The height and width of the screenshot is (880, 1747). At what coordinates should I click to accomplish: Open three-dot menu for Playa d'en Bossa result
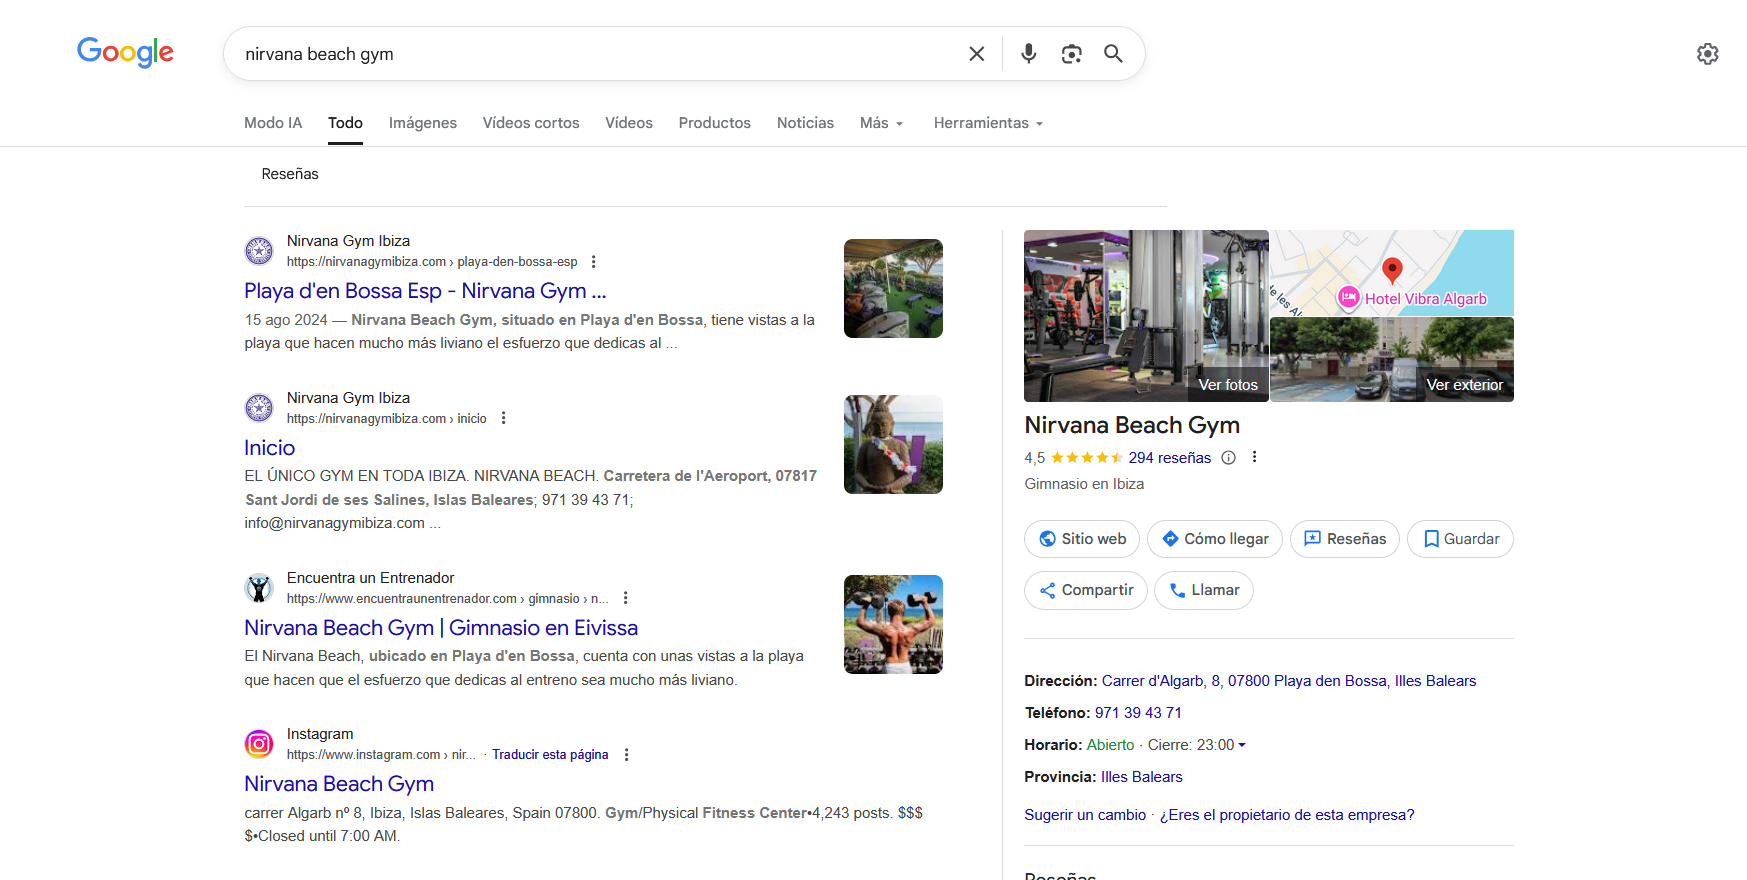click(x=593, y=262)
